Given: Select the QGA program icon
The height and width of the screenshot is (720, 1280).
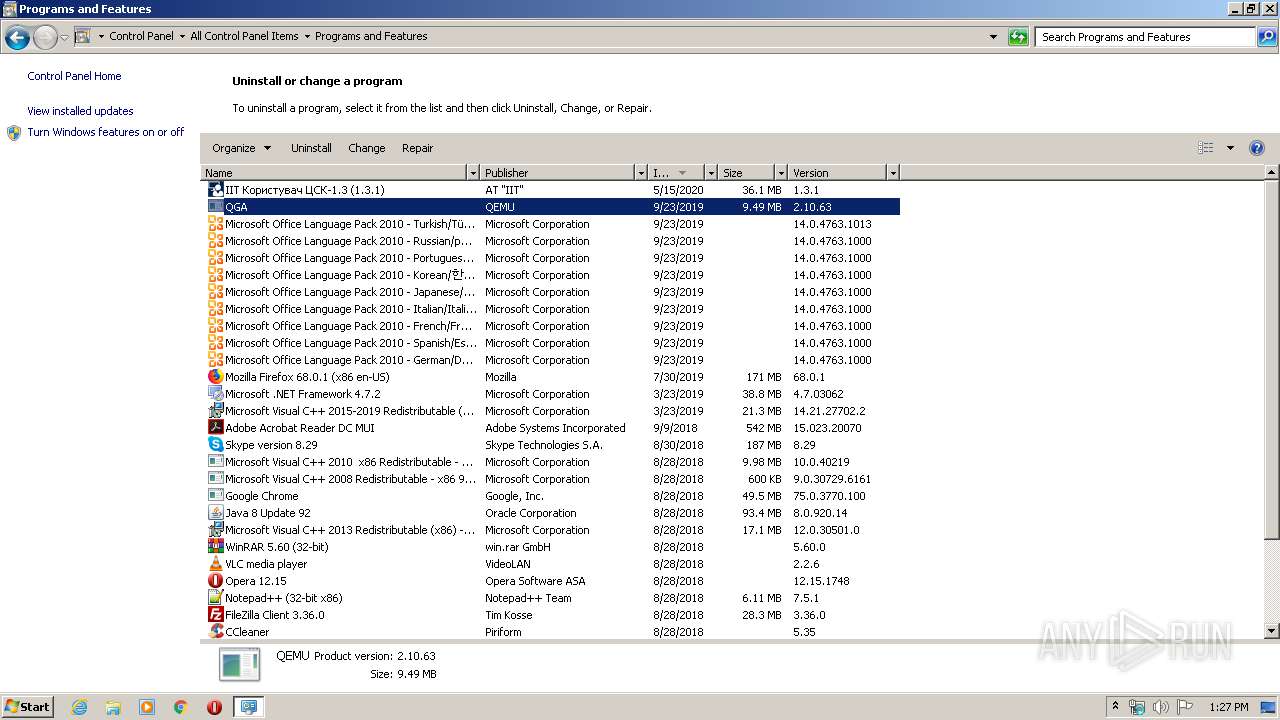Looking at the screenshot, I should click(215, 207).
